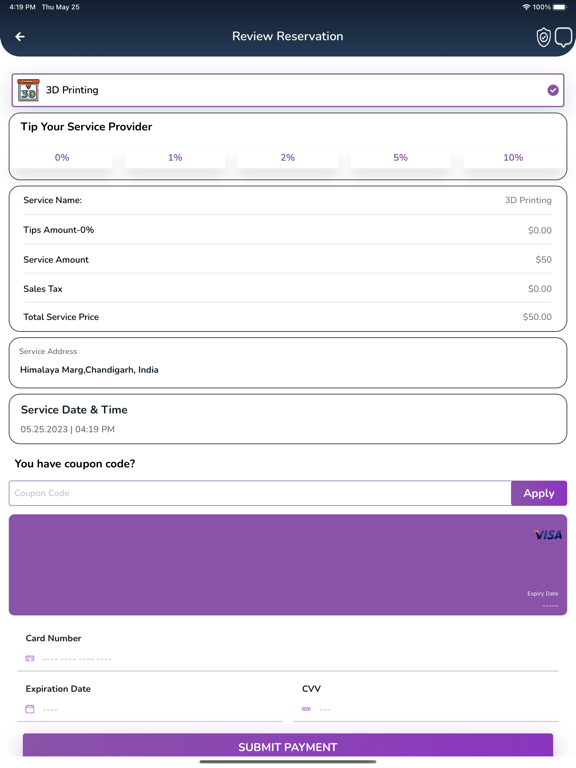Select the 1% tip option

[175, 157]
